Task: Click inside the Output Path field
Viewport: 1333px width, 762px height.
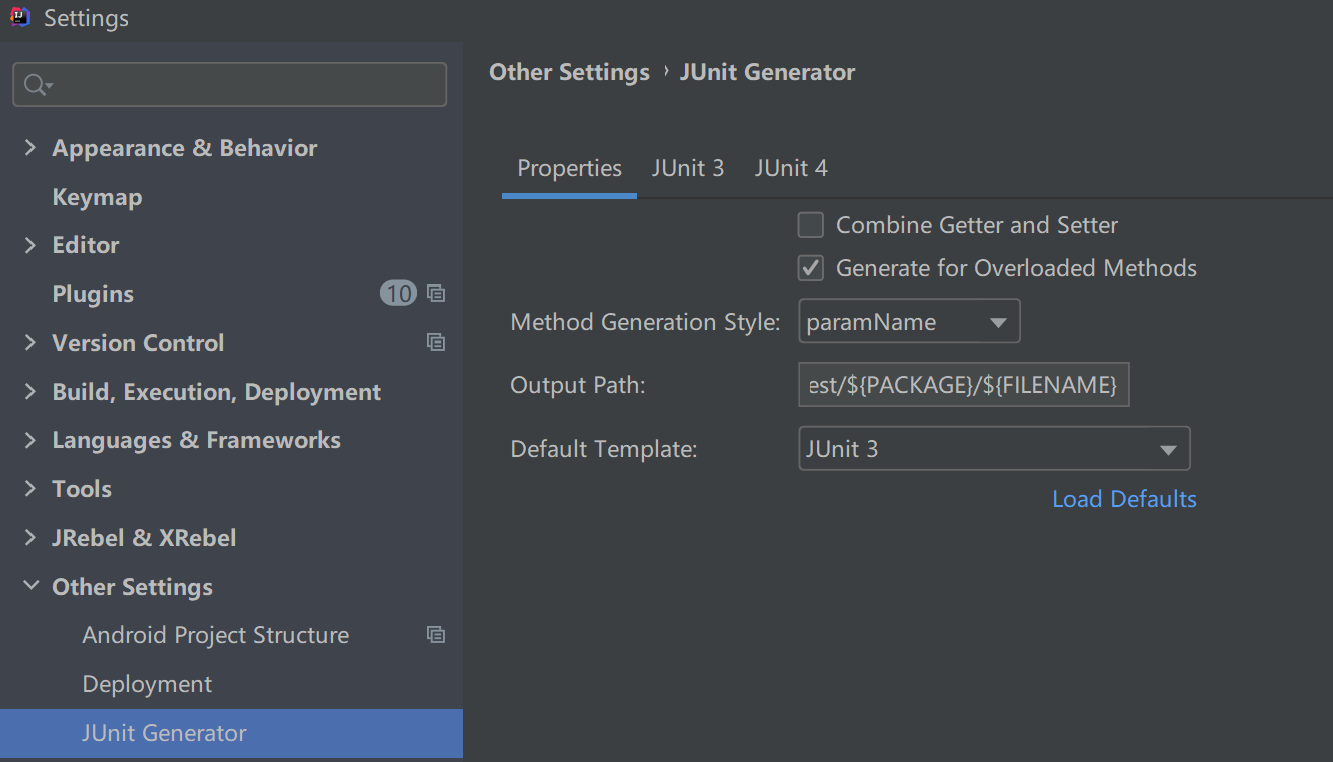Action: (x=962, y=384)
